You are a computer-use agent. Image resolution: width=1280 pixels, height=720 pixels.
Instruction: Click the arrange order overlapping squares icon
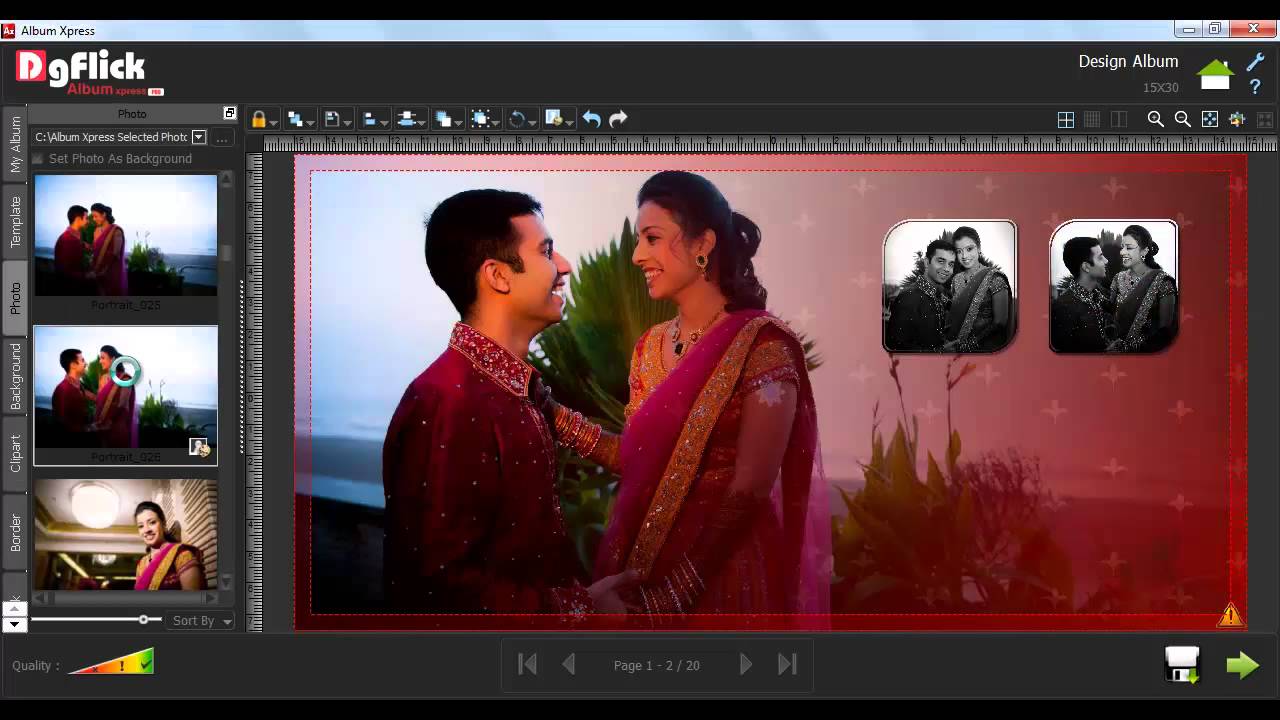[296, 119]
